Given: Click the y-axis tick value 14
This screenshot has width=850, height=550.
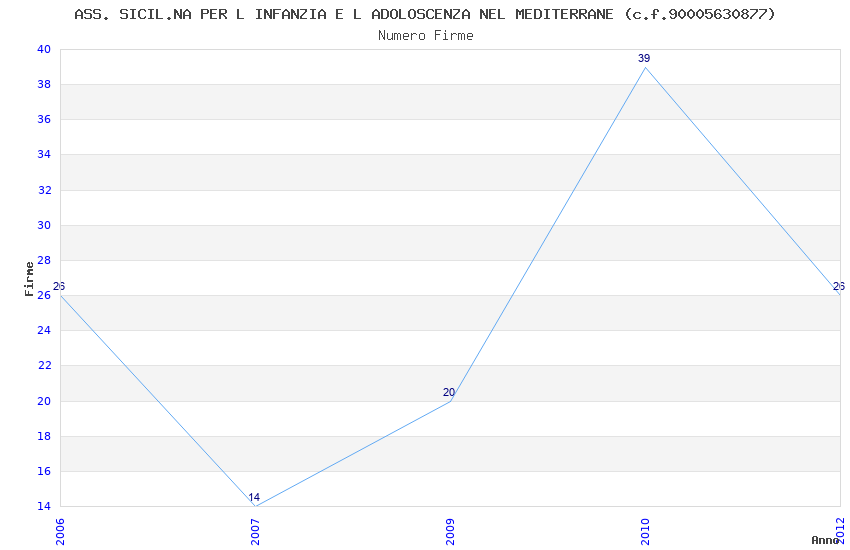Looking at the screenshot, I should point(44,506).
